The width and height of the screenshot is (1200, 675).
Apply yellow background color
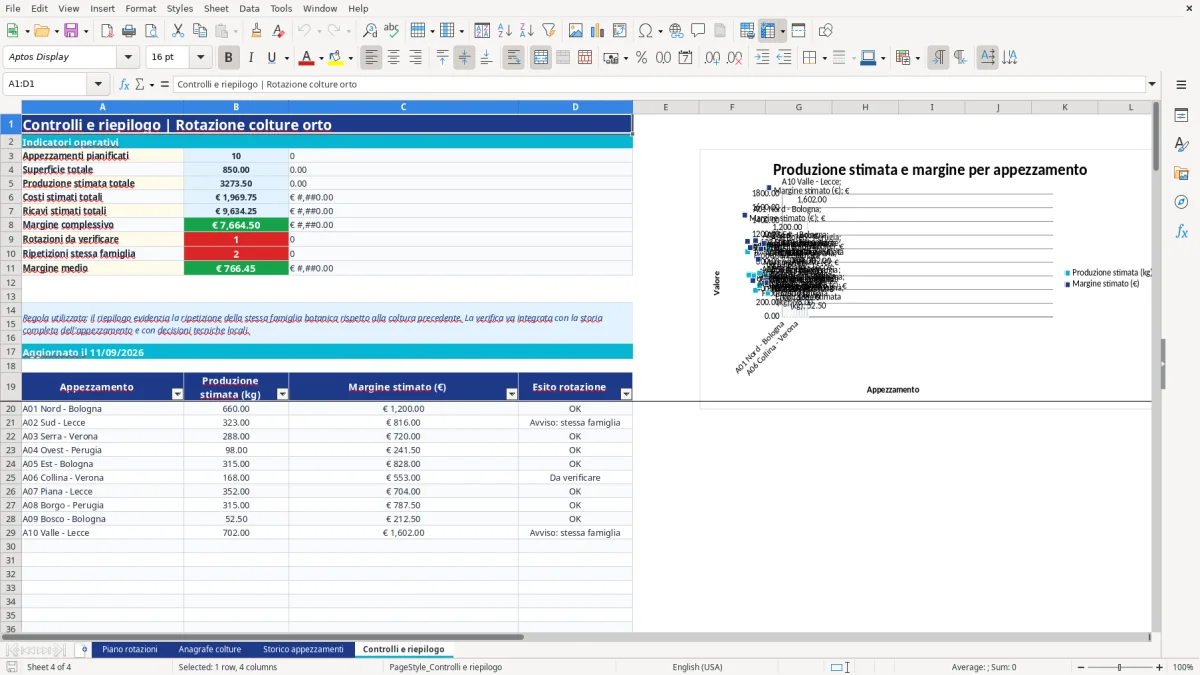coord(335,58)
